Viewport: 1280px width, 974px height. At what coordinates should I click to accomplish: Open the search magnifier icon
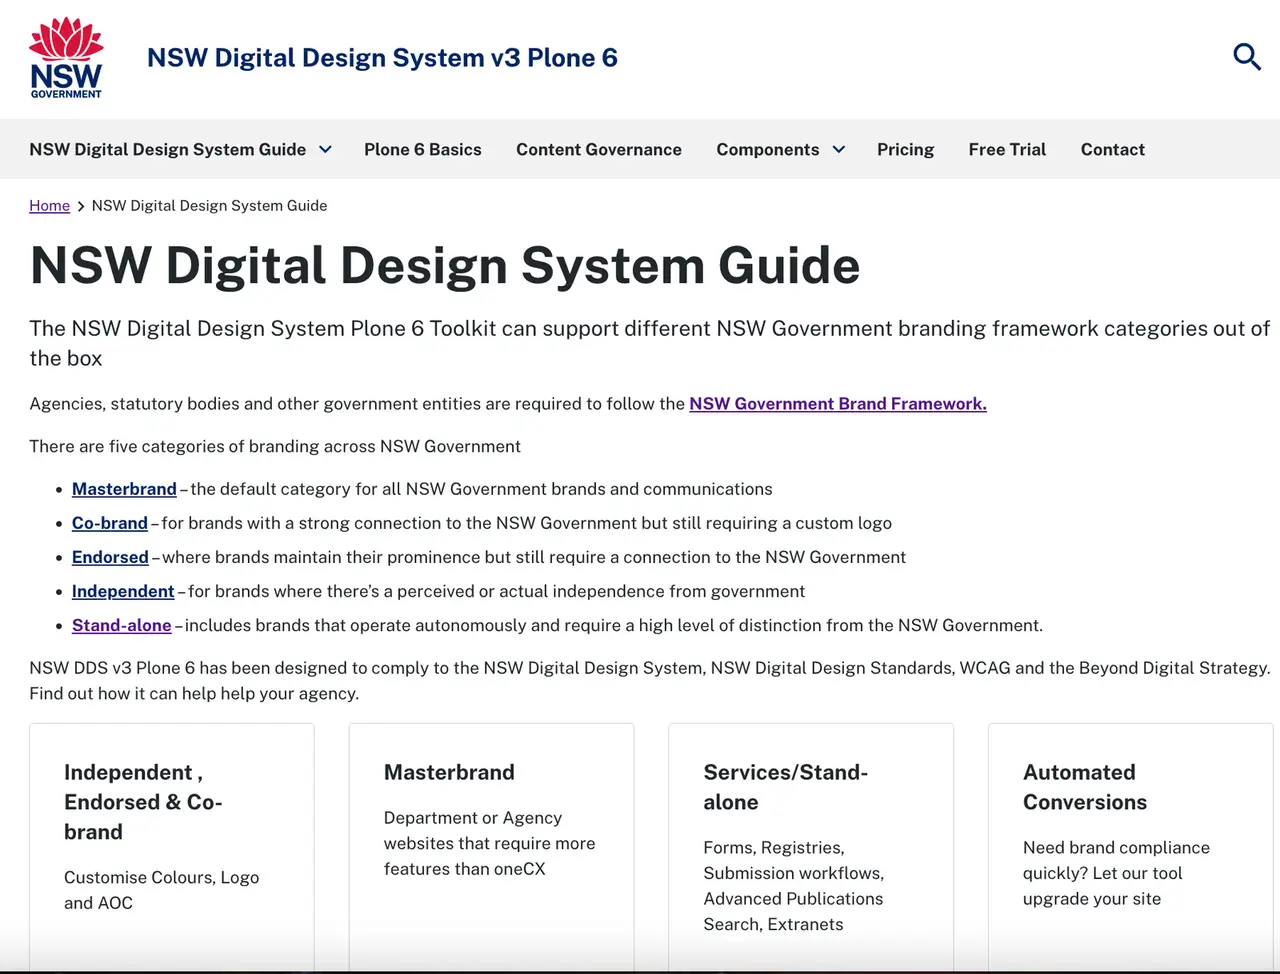pyautogui.click(x=1246, y=57)
